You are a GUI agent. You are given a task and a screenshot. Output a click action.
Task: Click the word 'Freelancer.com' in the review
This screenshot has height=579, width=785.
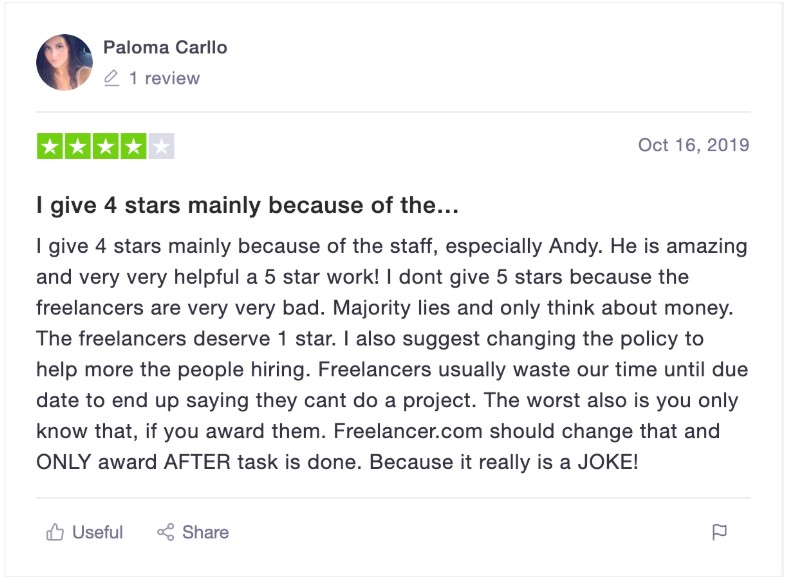click(x=408, y=431)
